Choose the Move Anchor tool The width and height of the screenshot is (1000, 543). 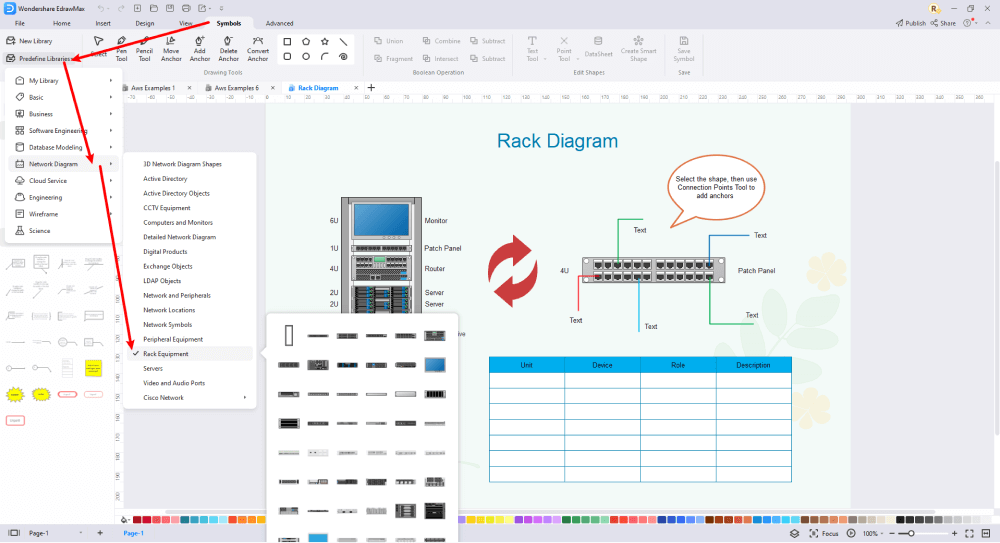tap(171, 48)
